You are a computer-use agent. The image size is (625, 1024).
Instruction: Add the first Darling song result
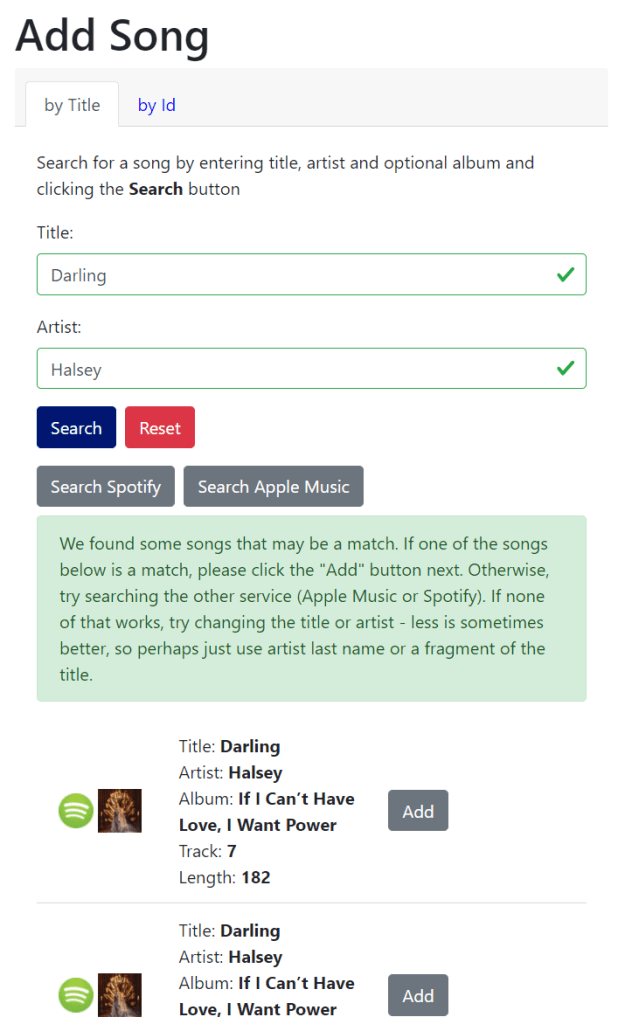coord(418,811)
